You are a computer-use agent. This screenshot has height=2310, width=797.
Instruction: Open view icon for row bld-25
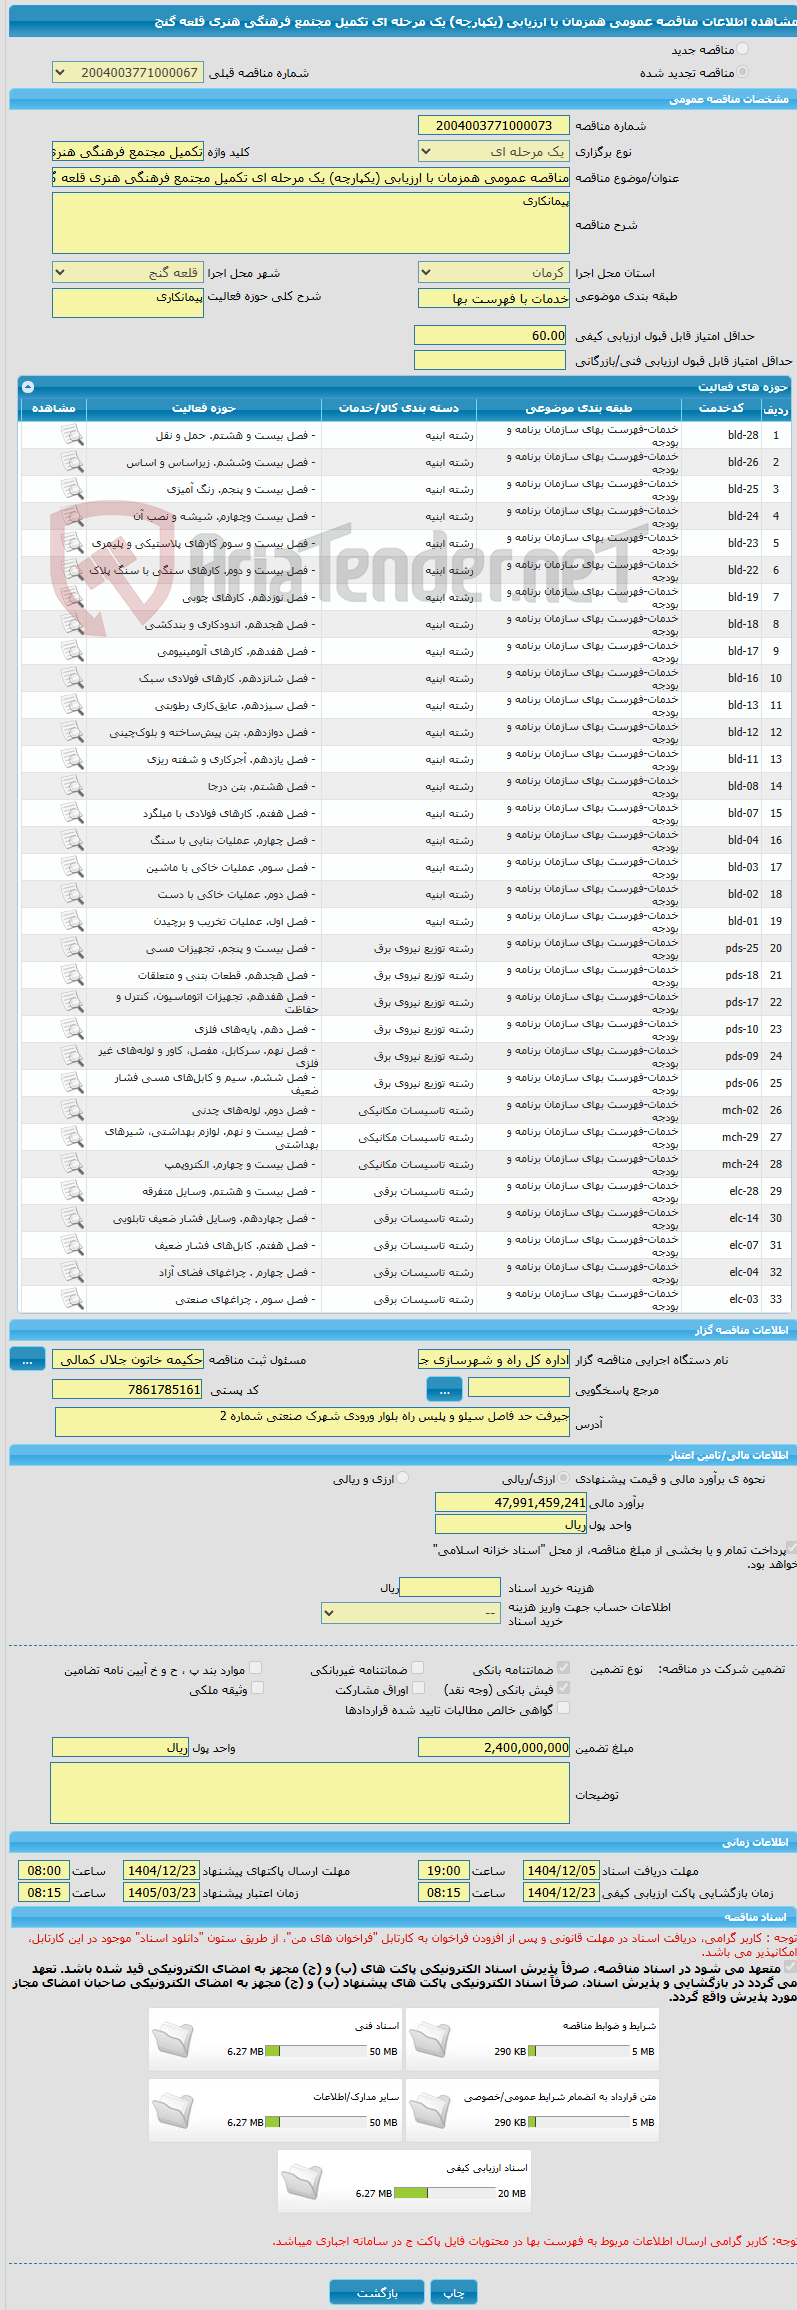pos(72,489)
